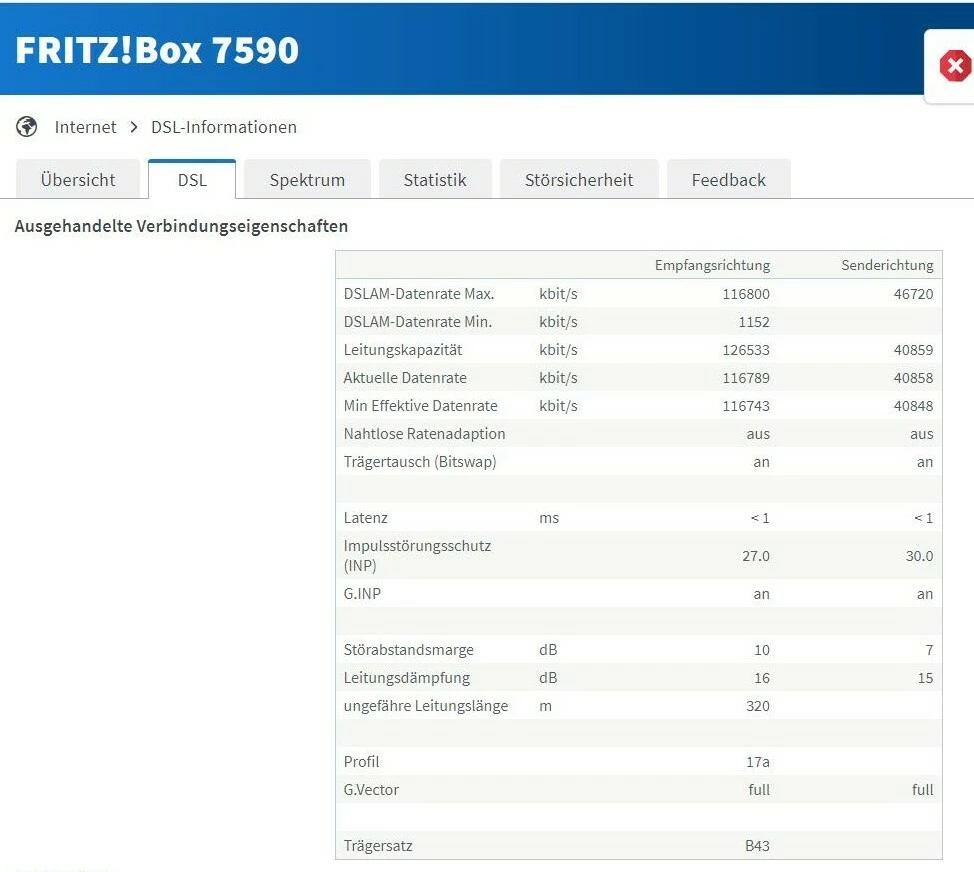Select the value 40858
The image size is (974, 872).
coord(913,378)
